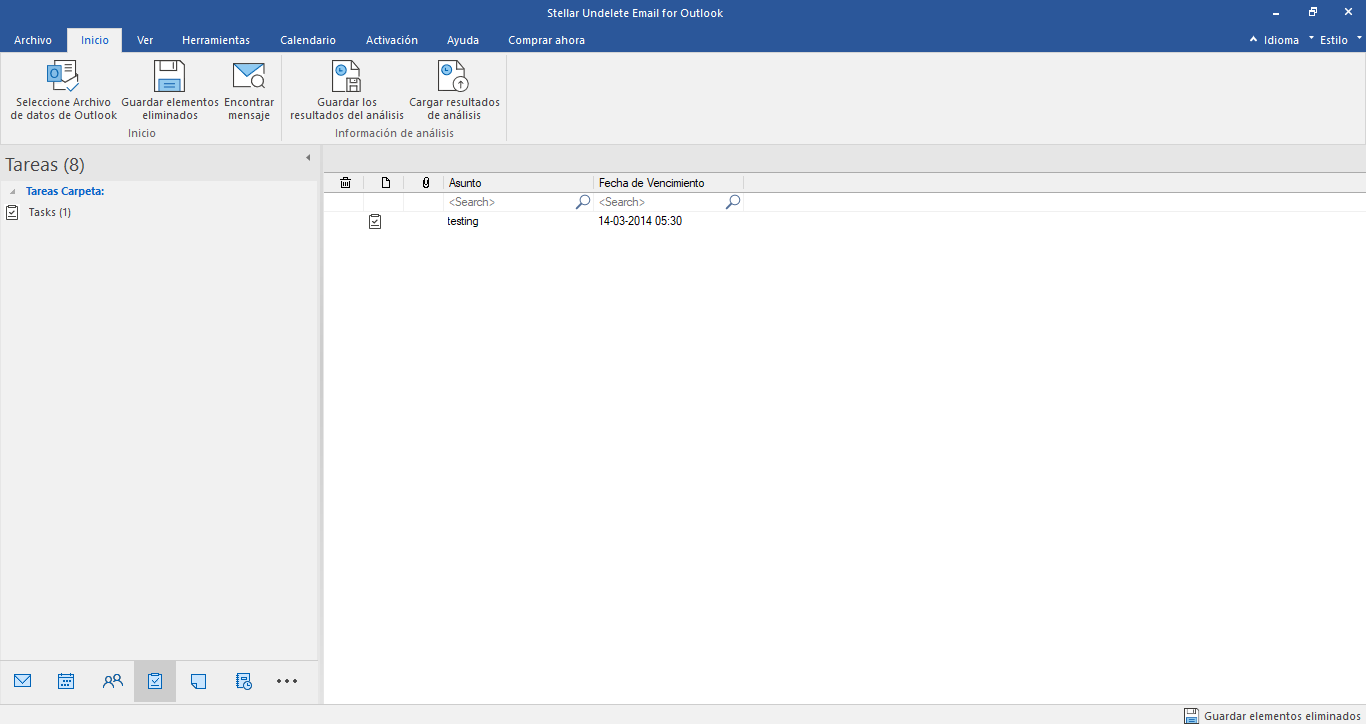The width and height of the screenshot is (1366, 724).
Task: Click the task icon in testing row
Action: pos(375,221)
